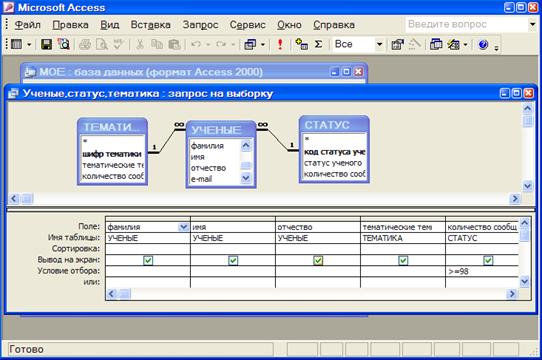Toggle the Totals sigma icon

[318, 44]
